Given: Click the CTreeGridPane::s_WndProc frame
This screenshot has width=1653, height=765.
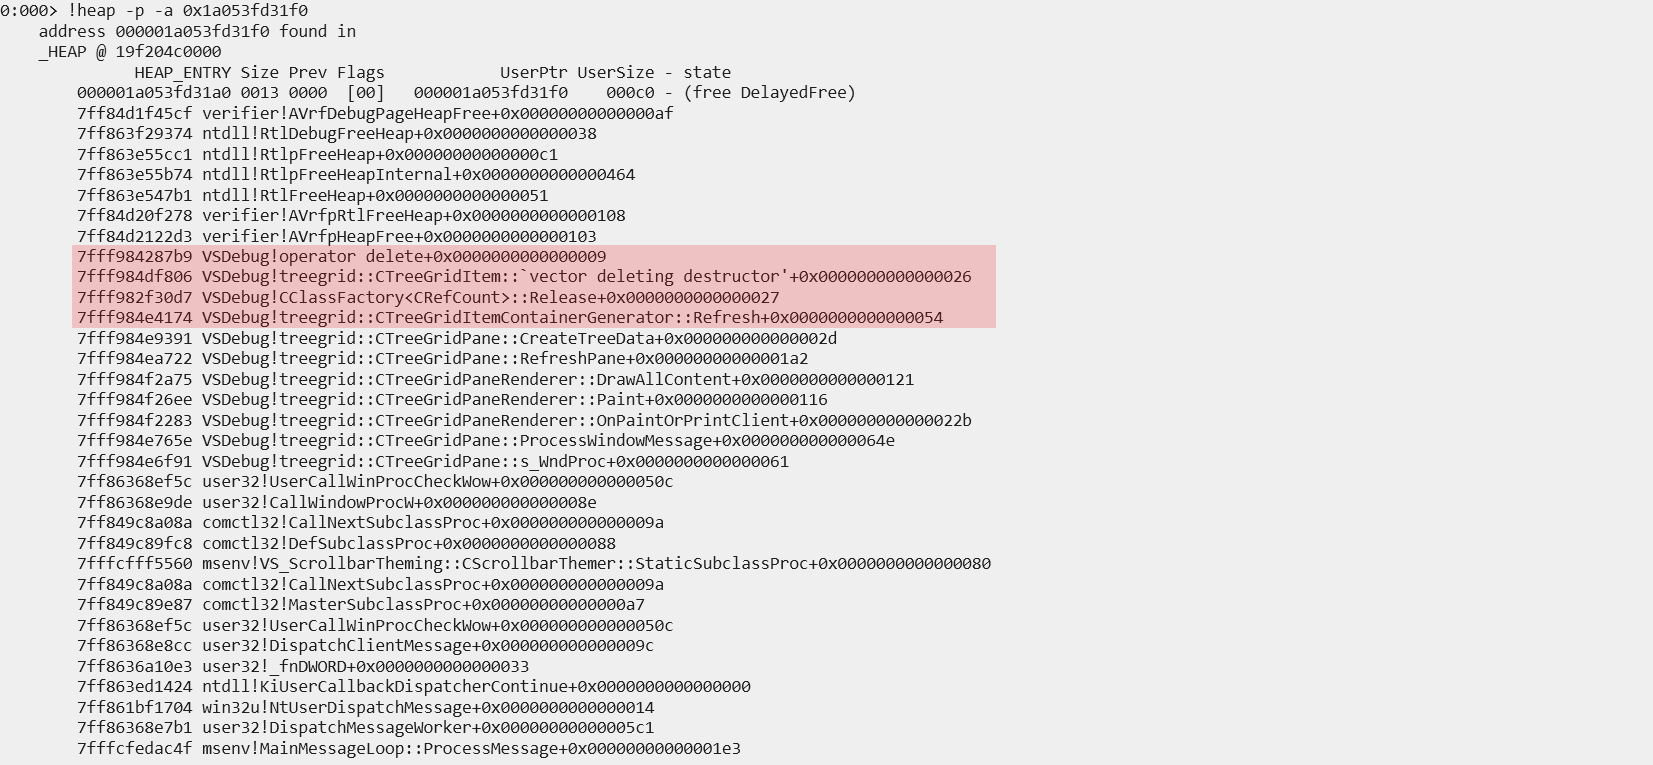Looking at the screenshot, I should (433, 462).
